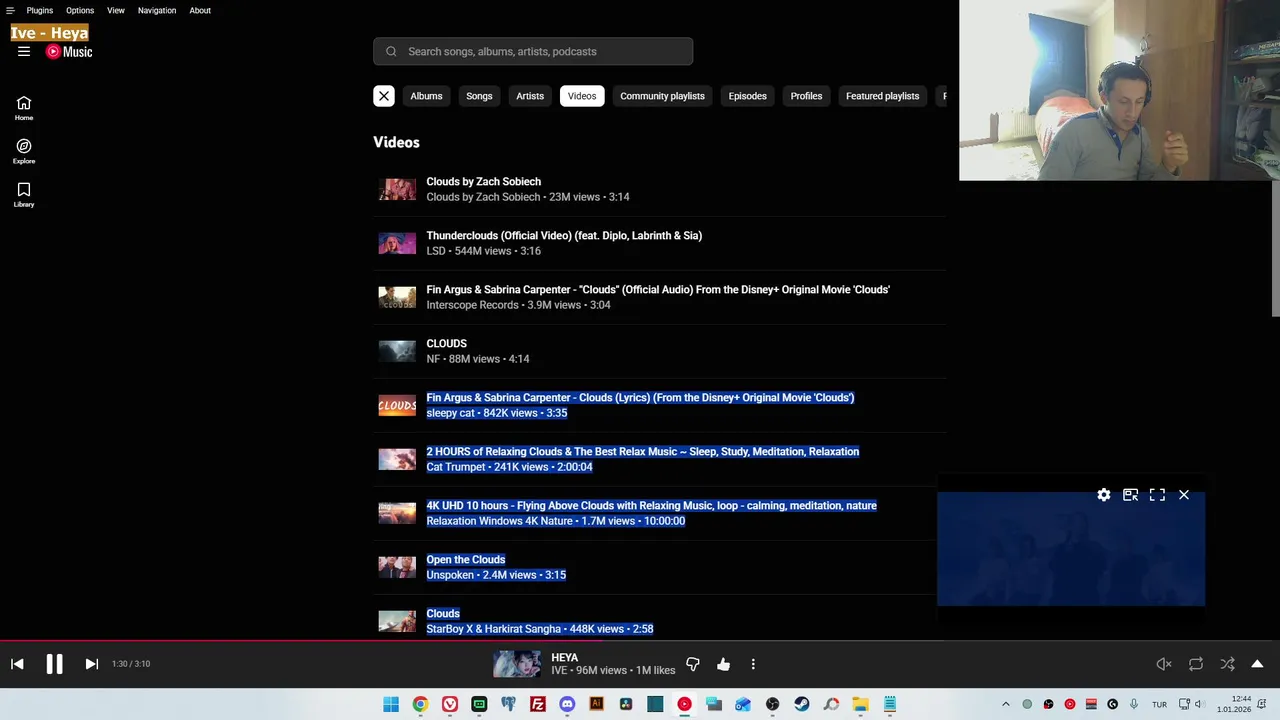Click the HEYA album thumbnail in player bar

coord(517,664)
